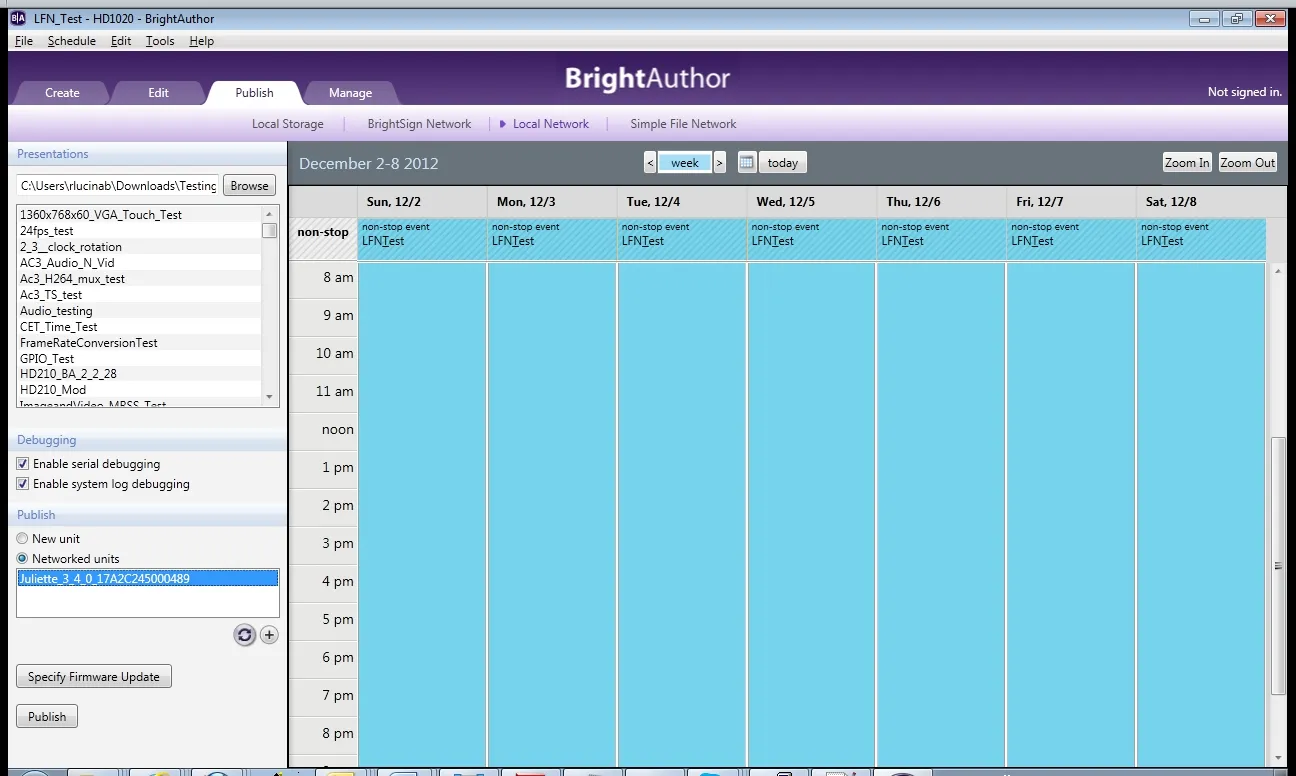Select the non-stop LFNTest event on Wed, 12/5
This screenshot has width=1296, height=776.
tap(811, 240)
